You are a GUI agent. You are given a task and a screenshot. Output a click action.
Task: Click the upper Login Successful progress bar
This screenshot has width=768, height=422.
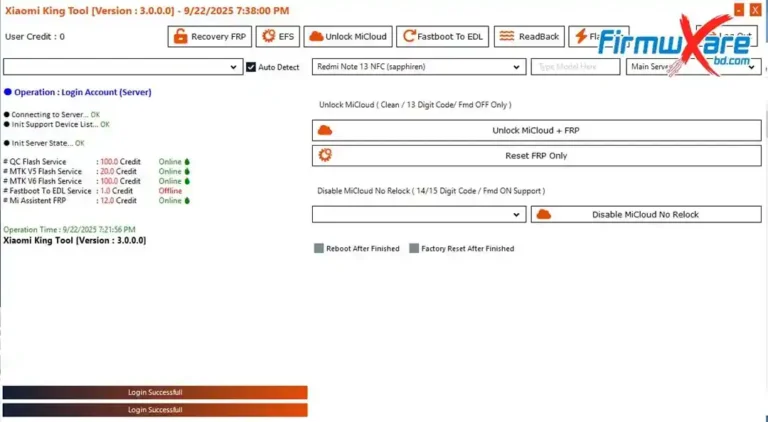tap(155, 392)
